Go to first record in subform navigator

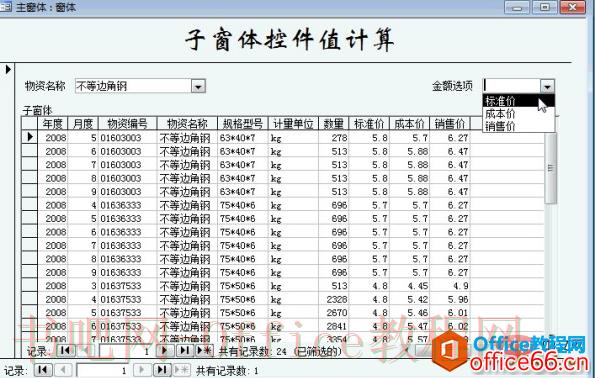[66, 350]
